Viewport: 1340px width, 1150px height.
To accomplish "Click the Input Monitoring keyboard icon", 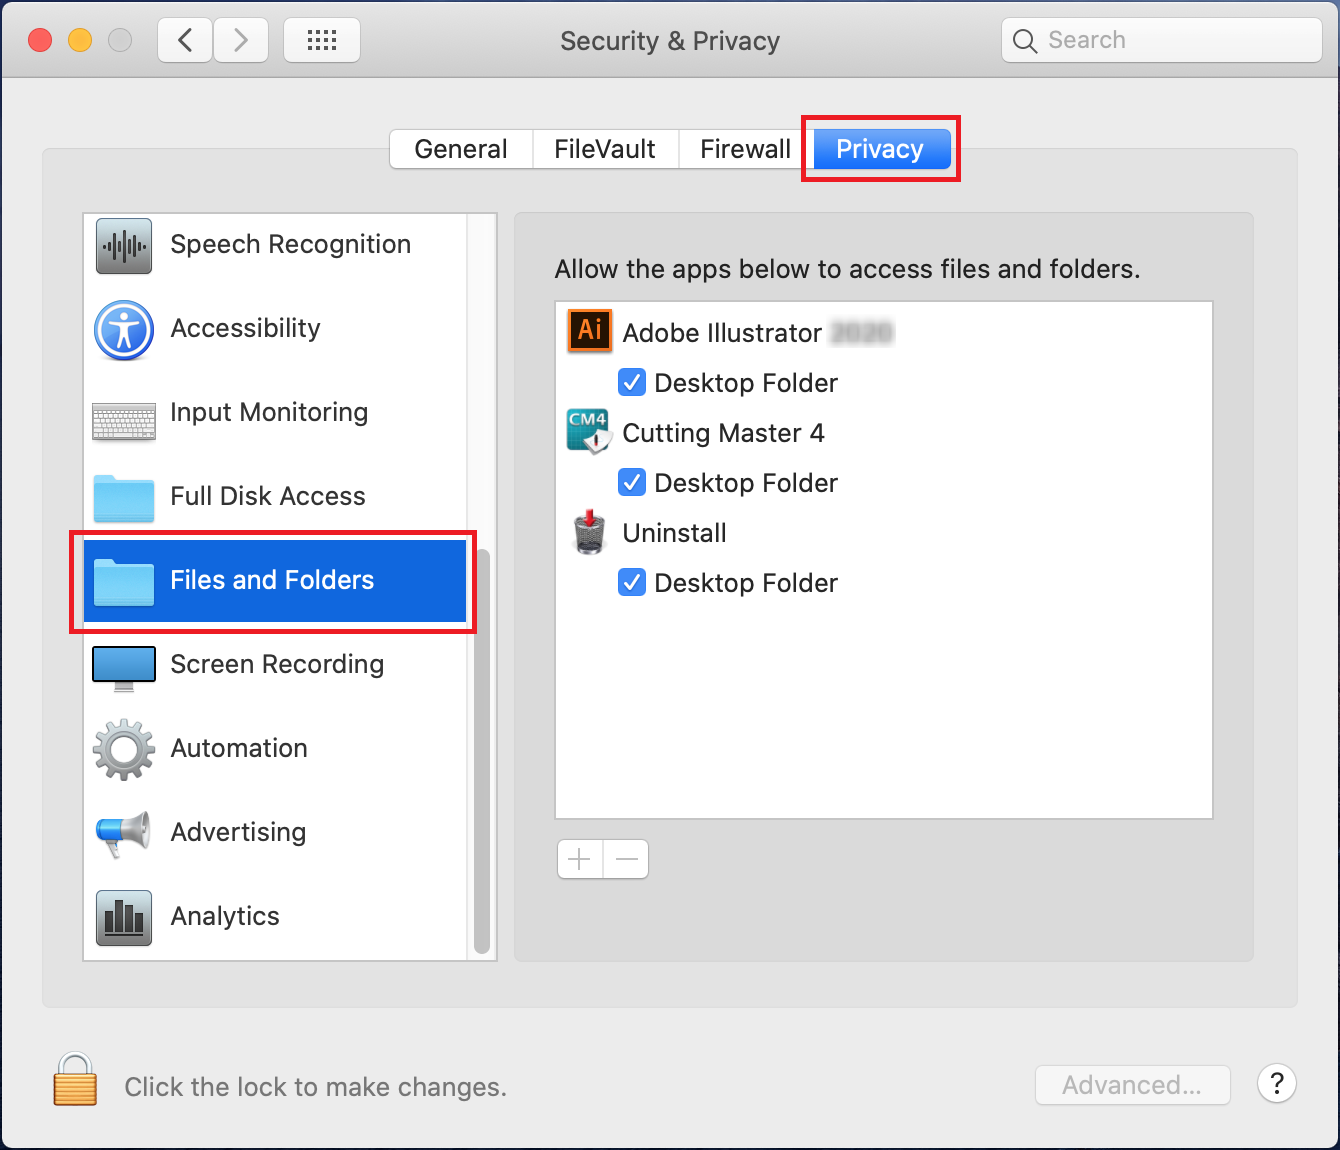I will pos(124,421).
